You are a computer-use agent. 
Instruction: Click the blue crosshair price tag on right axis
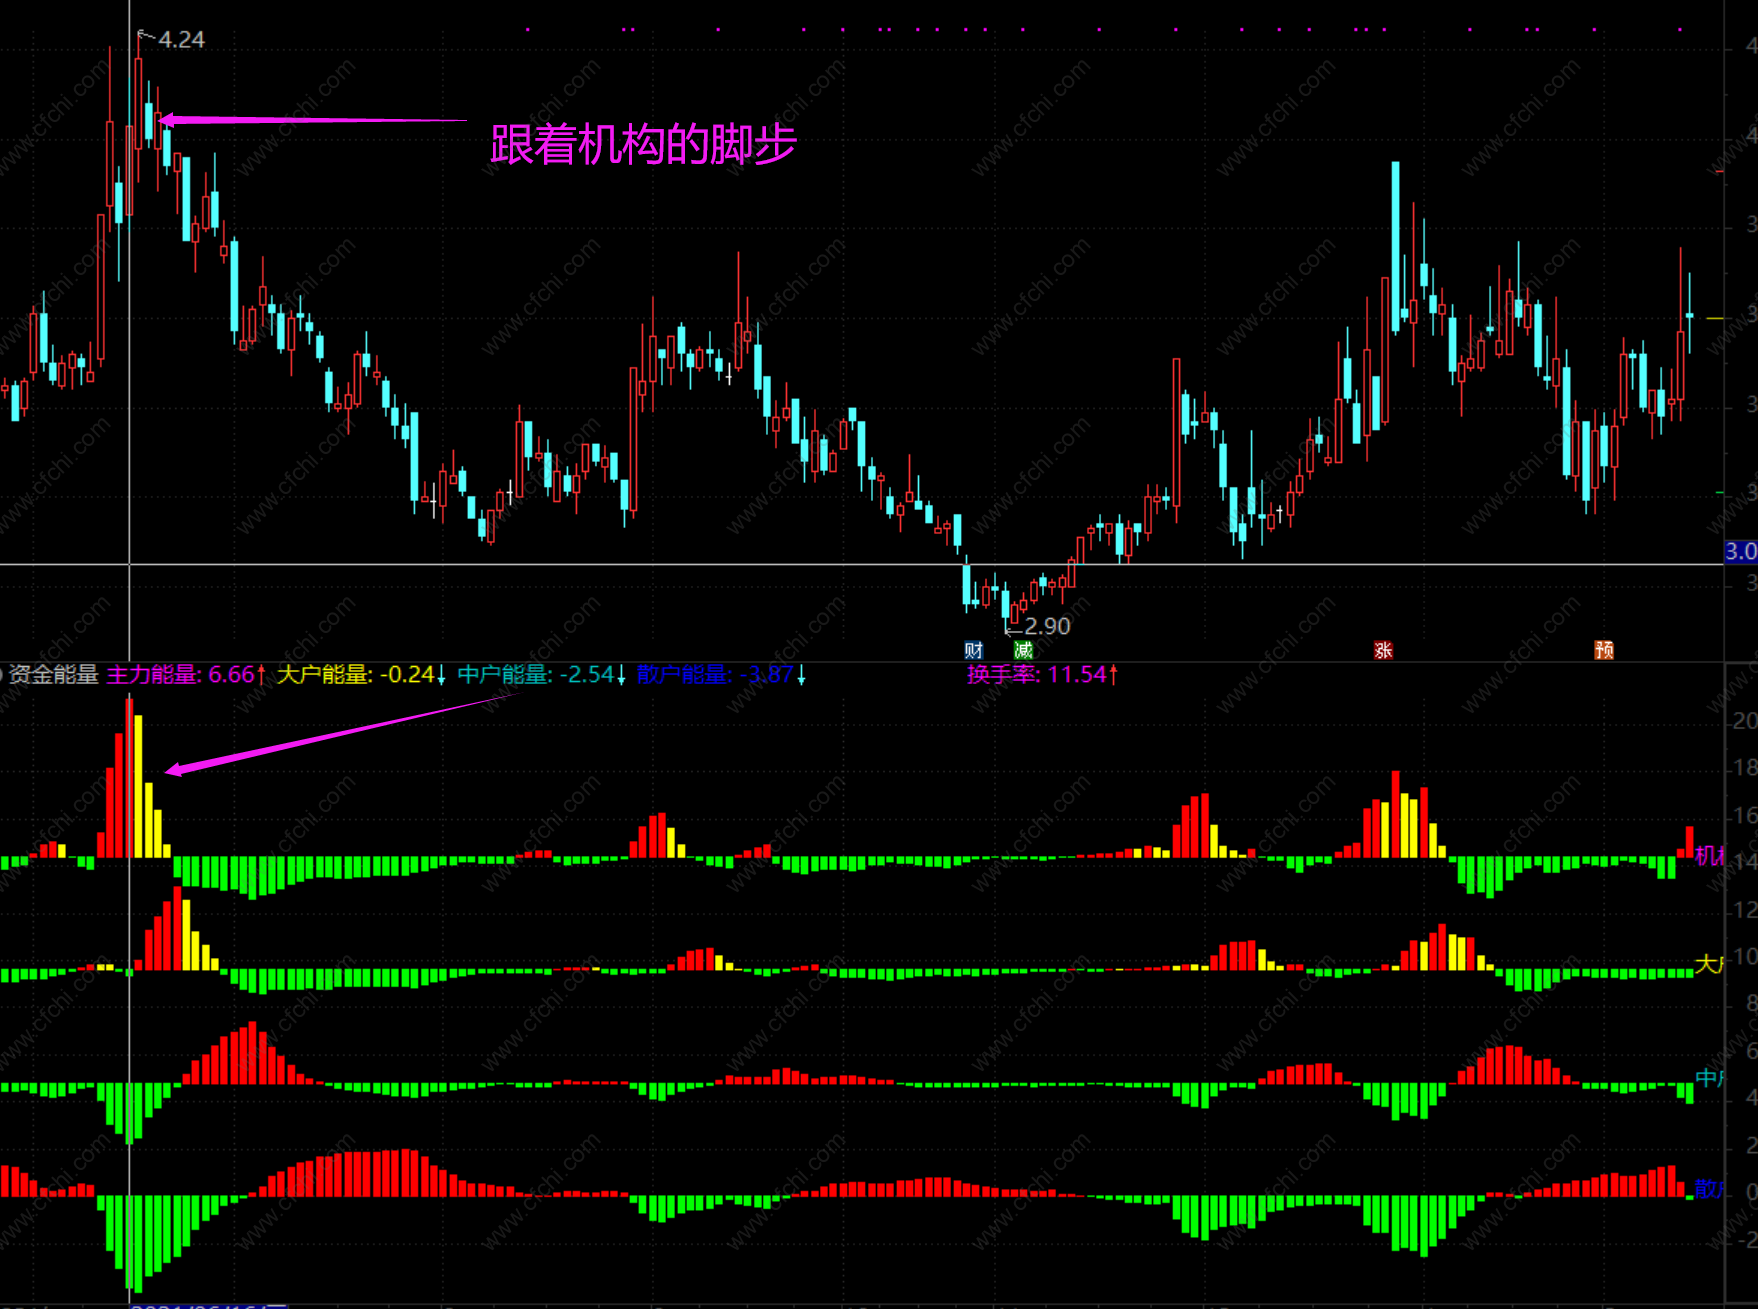(x=1741, y=551)
